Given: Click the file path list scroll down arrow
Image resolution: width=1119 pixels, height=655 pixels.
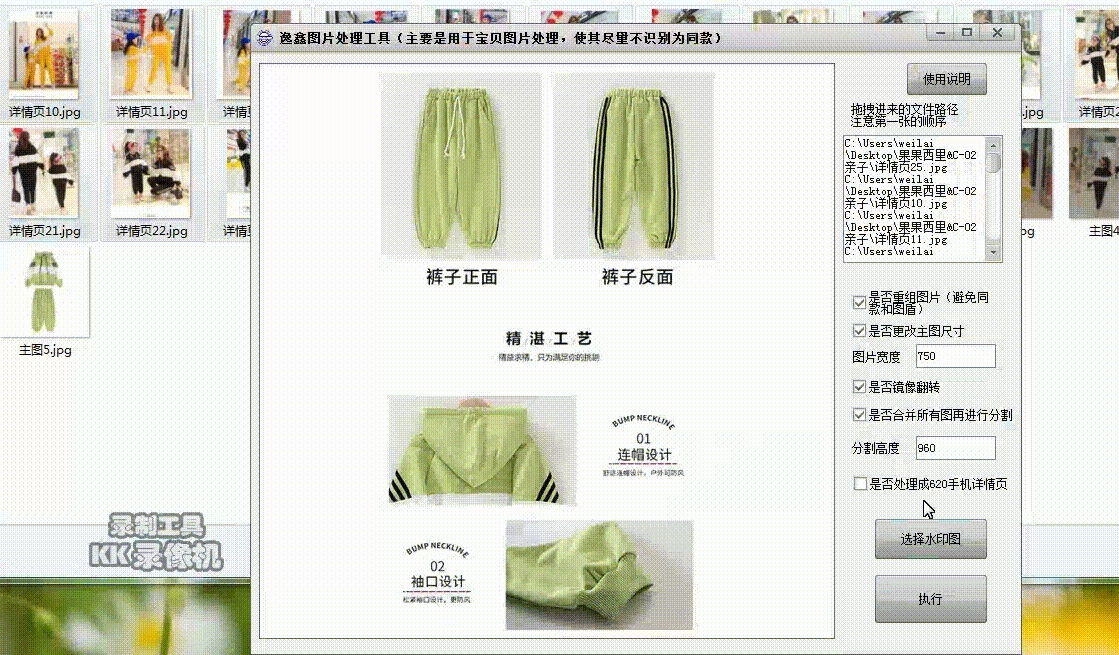Looking at the screenshot, I should point(993,253).
